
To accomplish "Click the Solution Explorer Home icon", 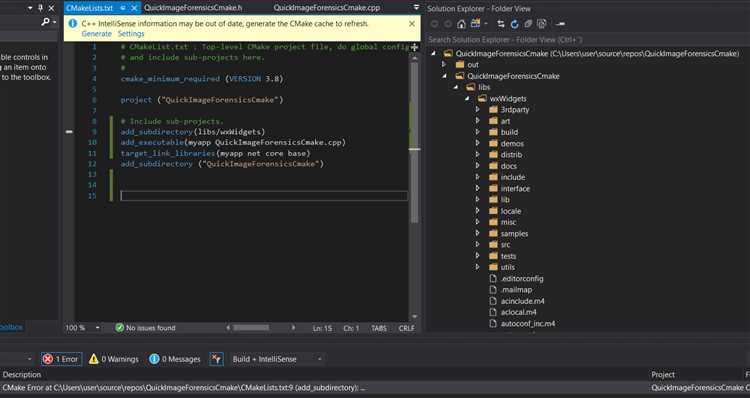I will point(461,24).
